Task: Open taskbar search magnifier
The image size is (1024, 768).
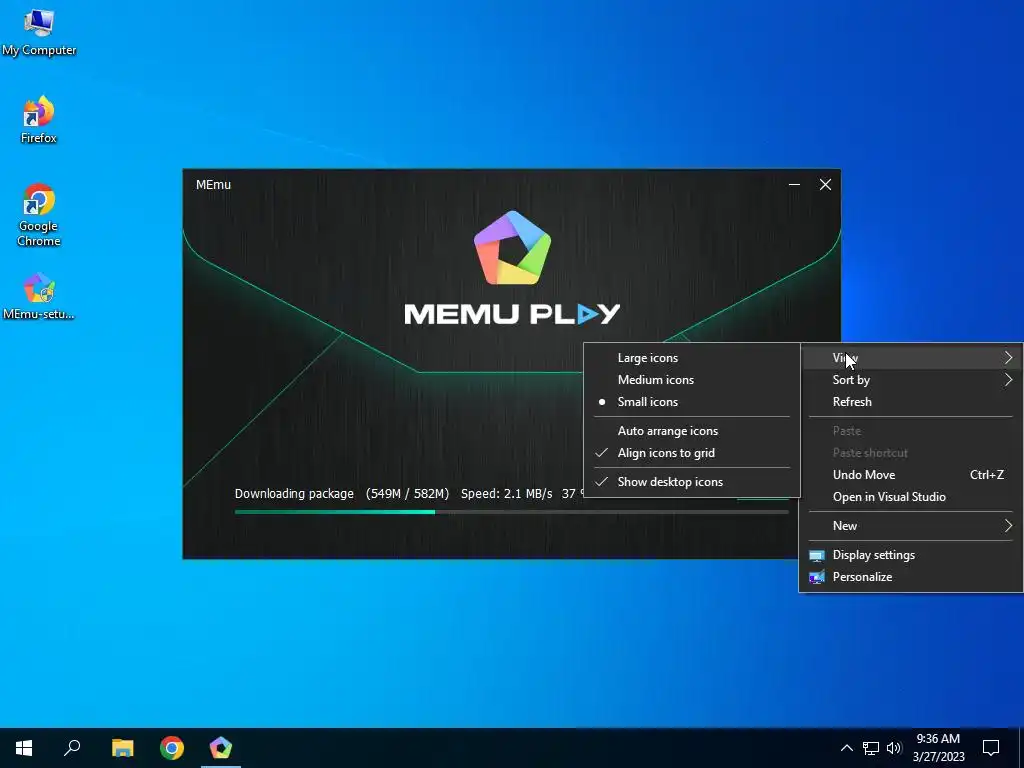Action: [x=72, y=748]
